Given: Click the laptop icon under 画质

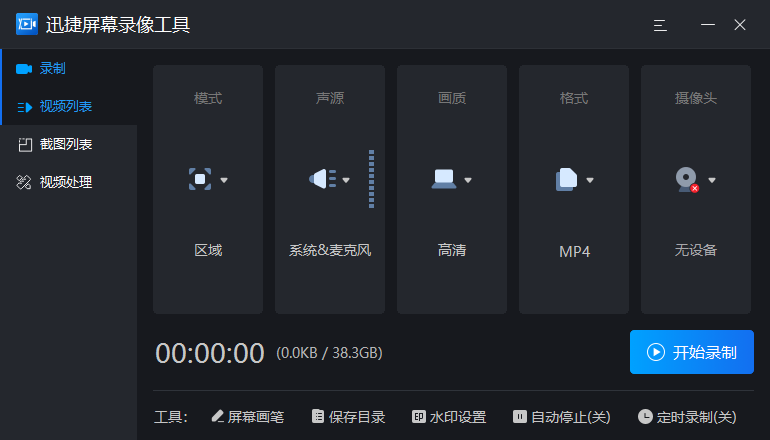Looking at the screenshot, I should [444, 179].
